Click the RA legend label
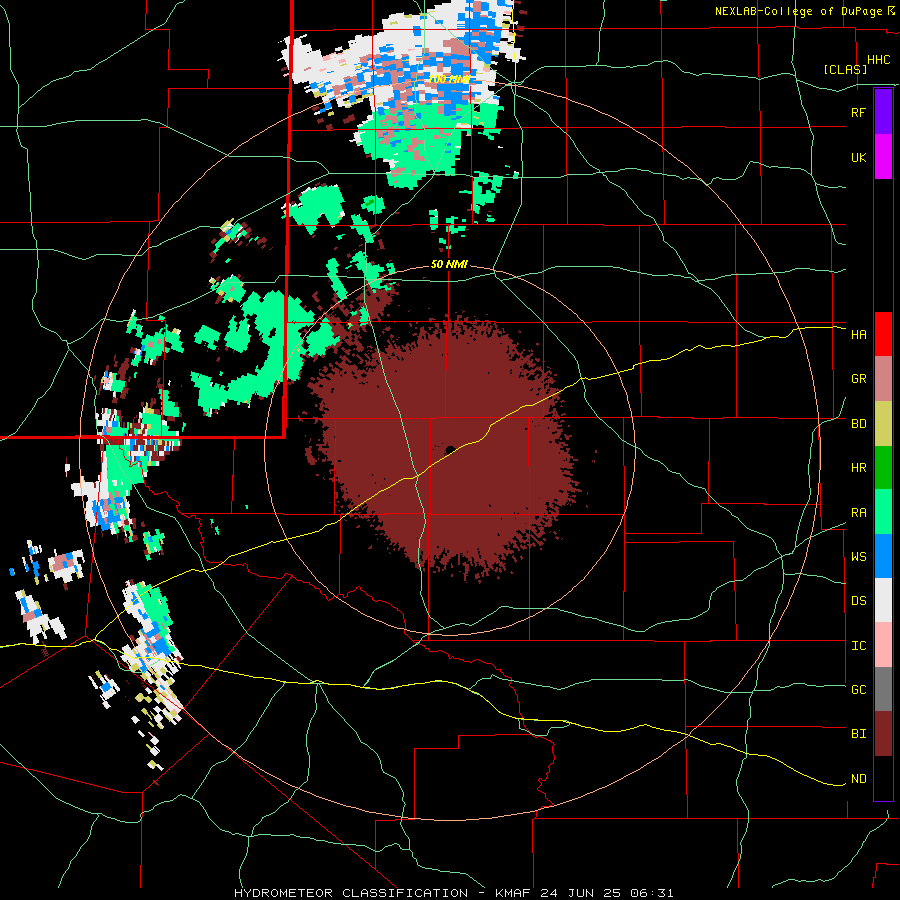Viewport: 900px width, 900px height. click(858, 513)
